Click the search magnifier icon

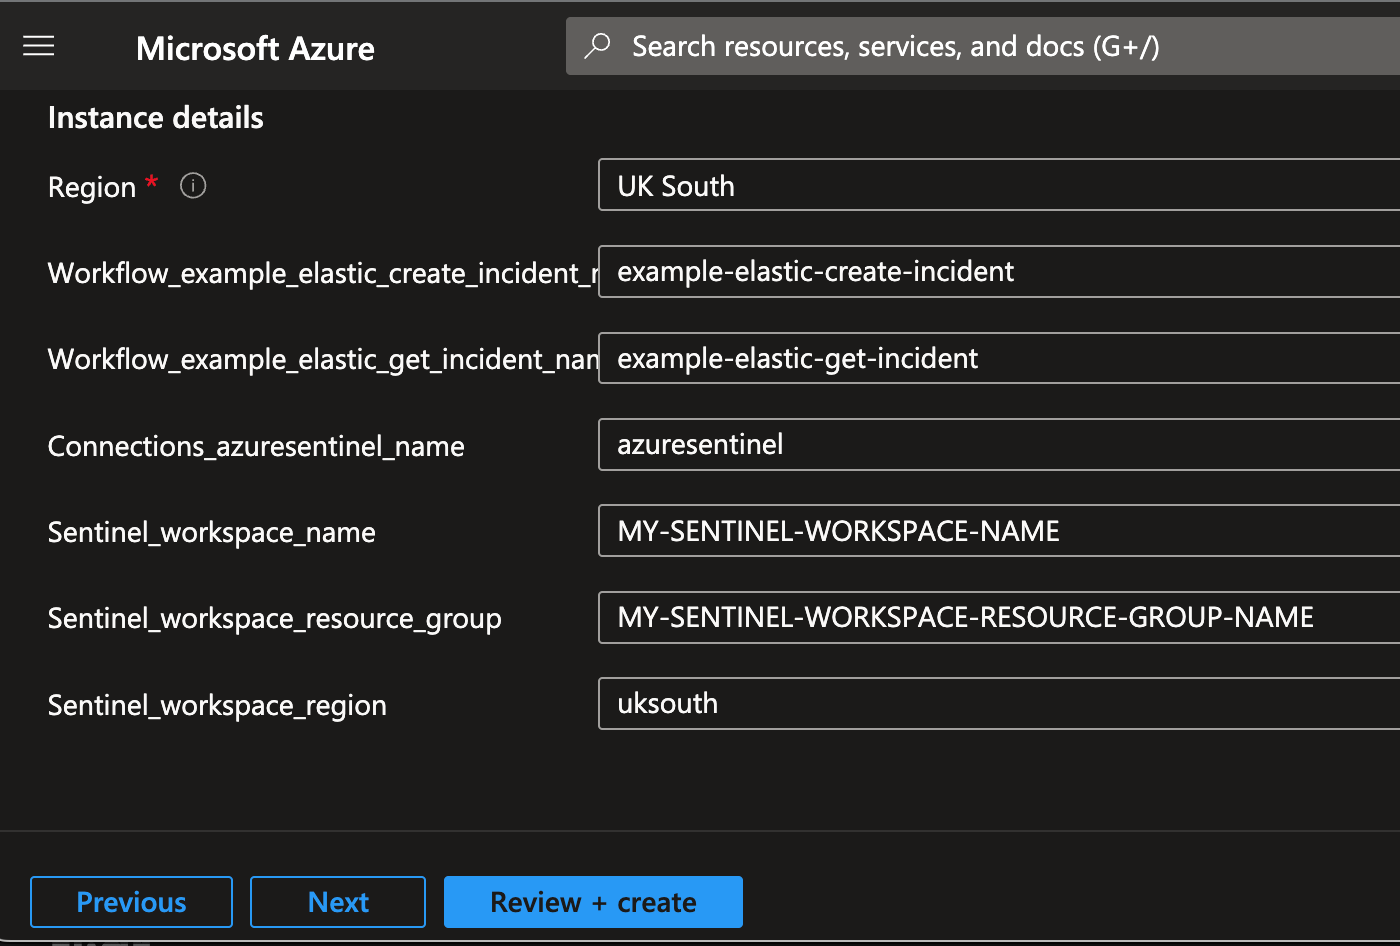[x=597, y=46]
